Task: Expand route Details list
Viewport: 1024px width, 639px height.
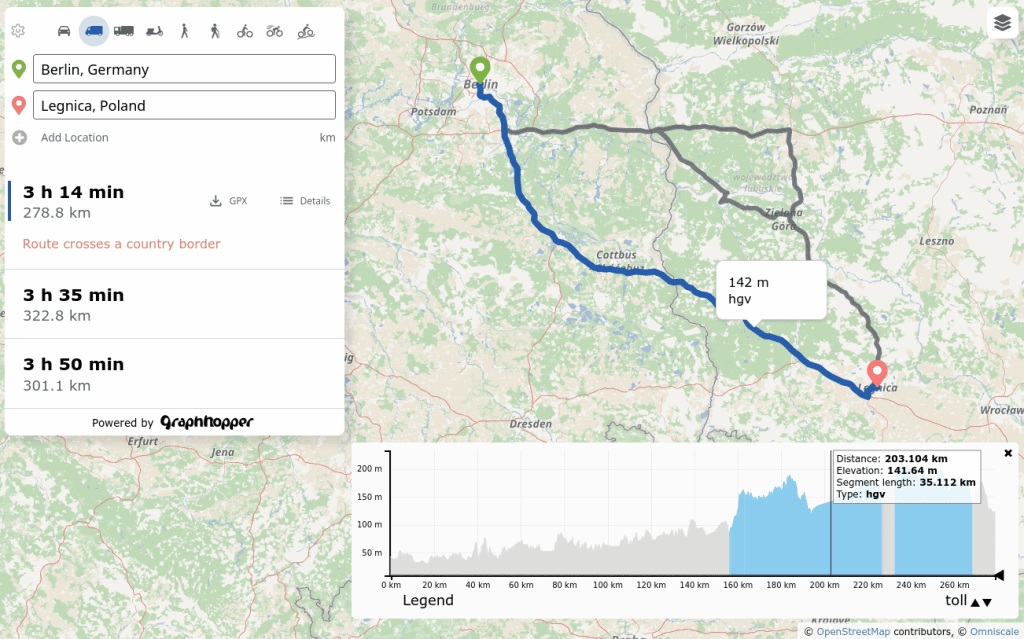Action: click(305, 201)
